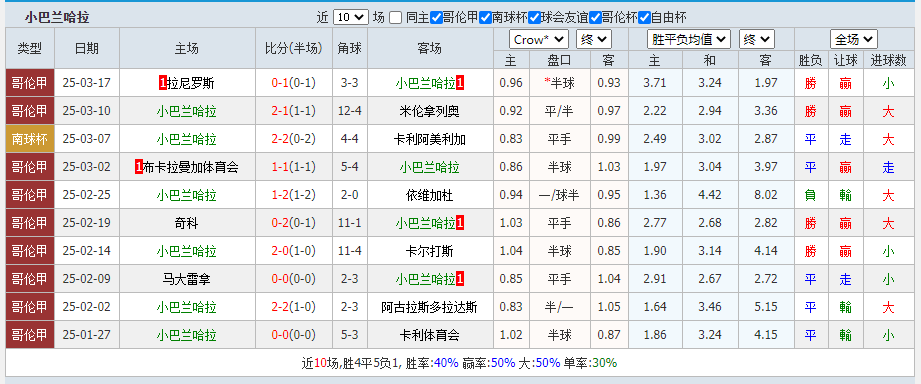Click handicap 一/球半 cell
The width and height of the screenshot is (921, 384).
pos(560,195)
